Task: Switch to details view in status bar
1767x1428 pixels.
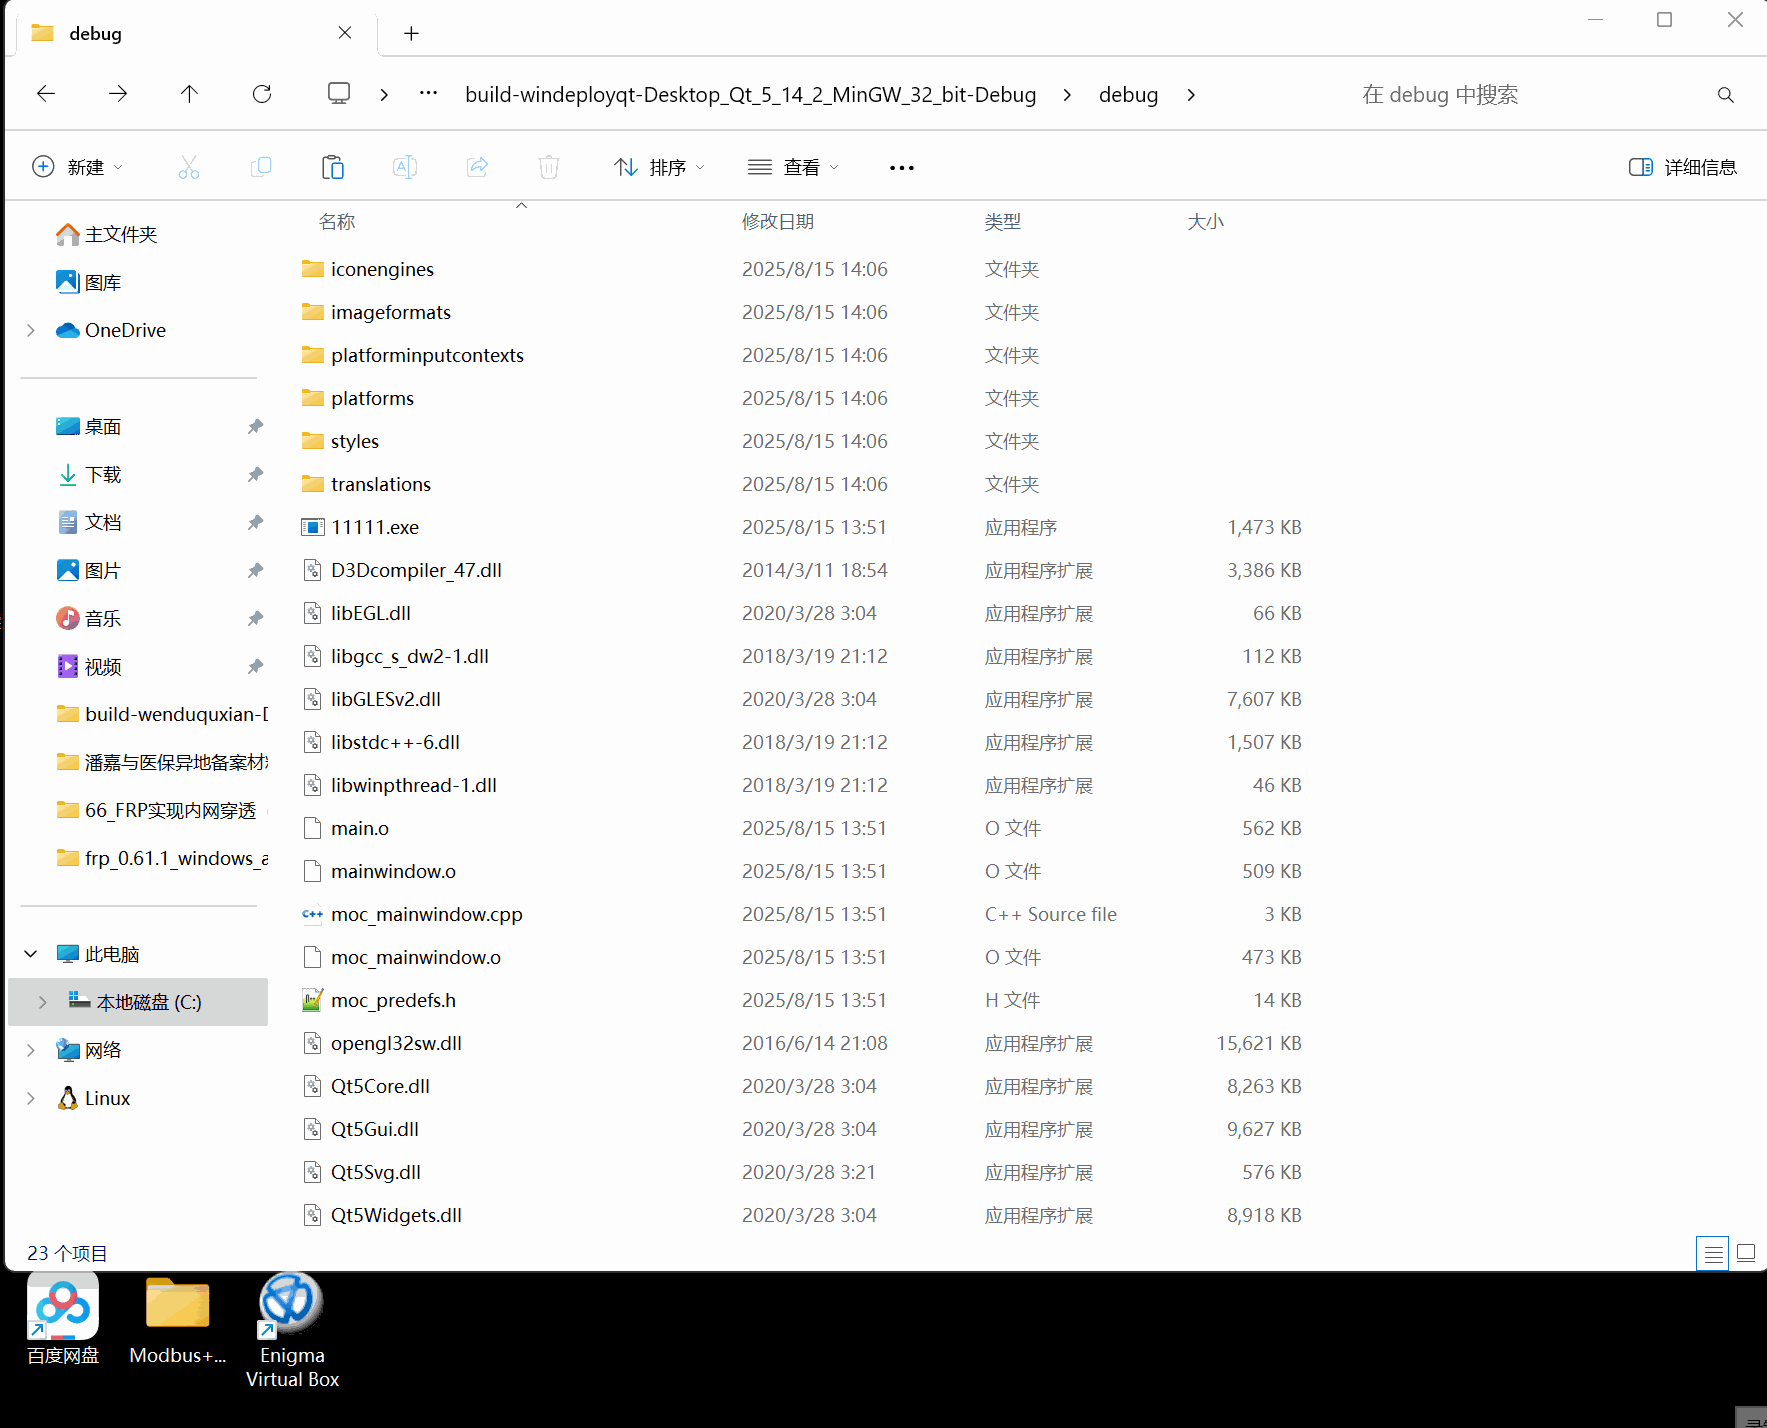Action: click(x=1713, y=1253)
